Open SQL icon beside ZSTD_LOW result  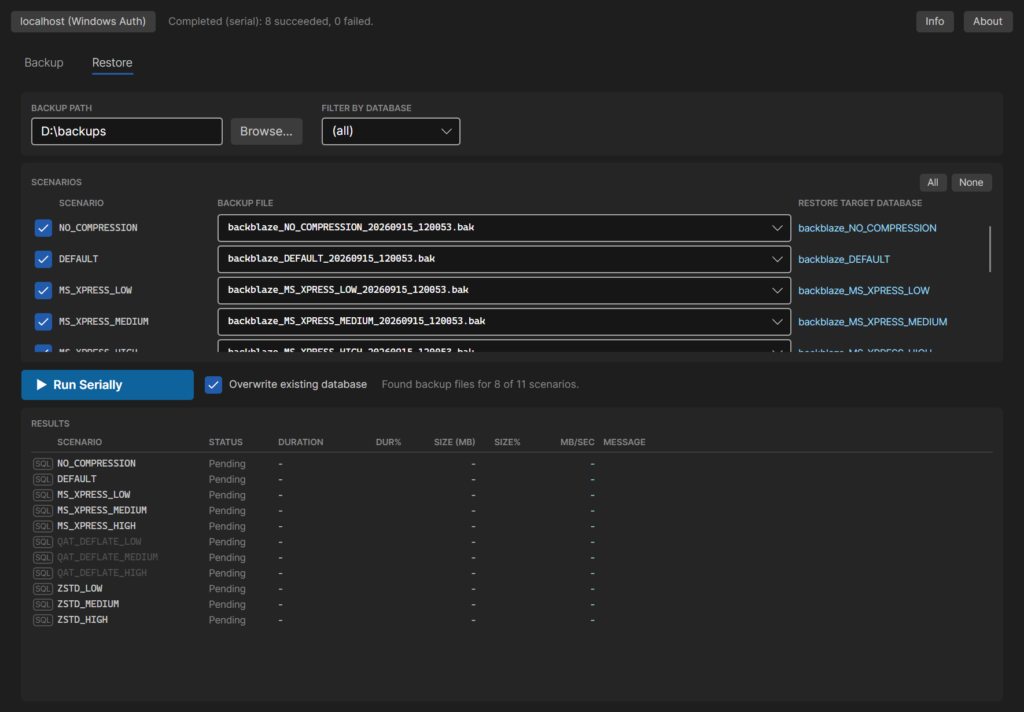[42, 589]
